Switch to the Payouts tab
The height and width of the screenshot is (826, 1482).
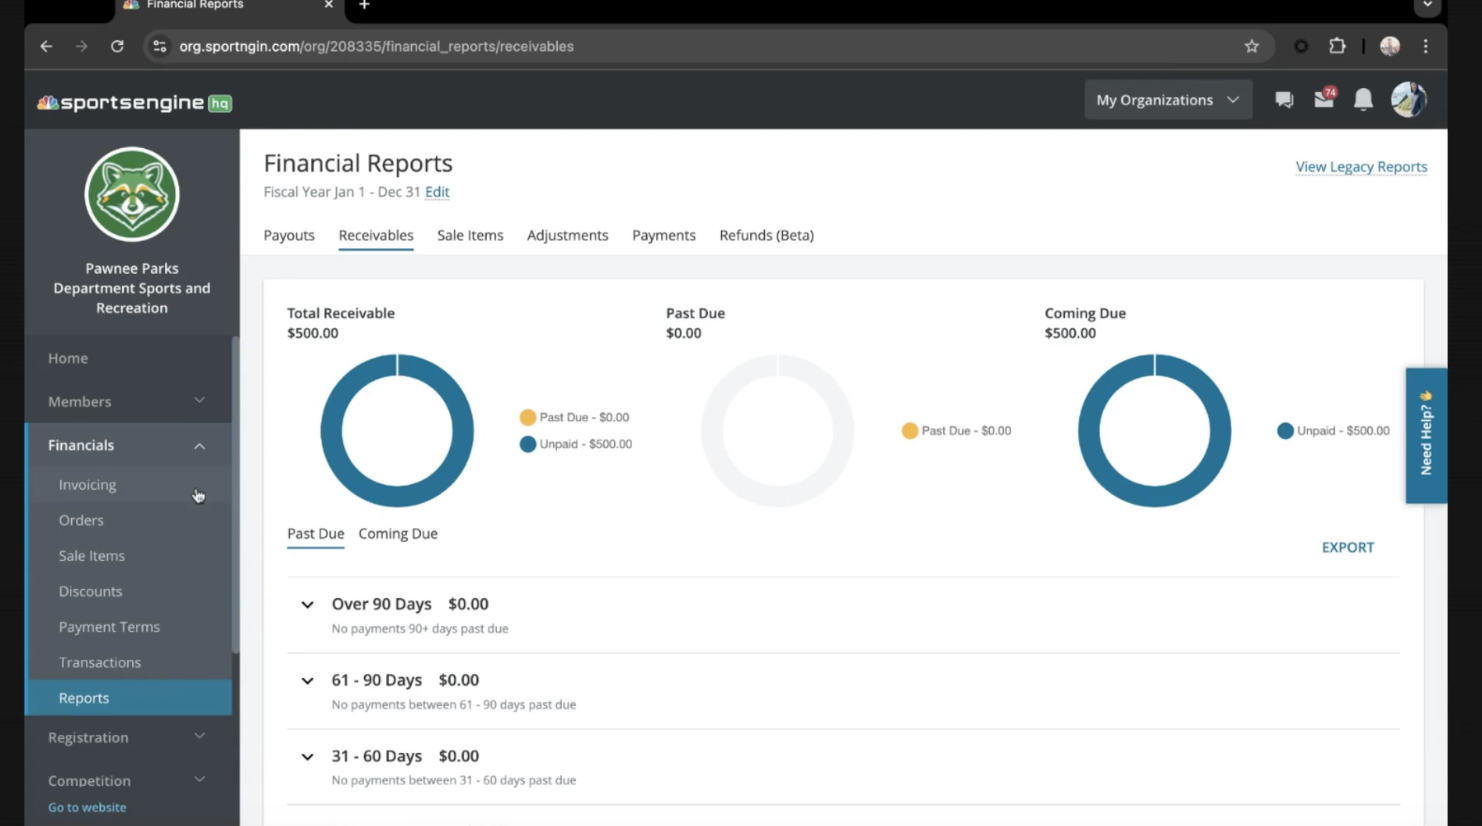click(x=289, y=236)
